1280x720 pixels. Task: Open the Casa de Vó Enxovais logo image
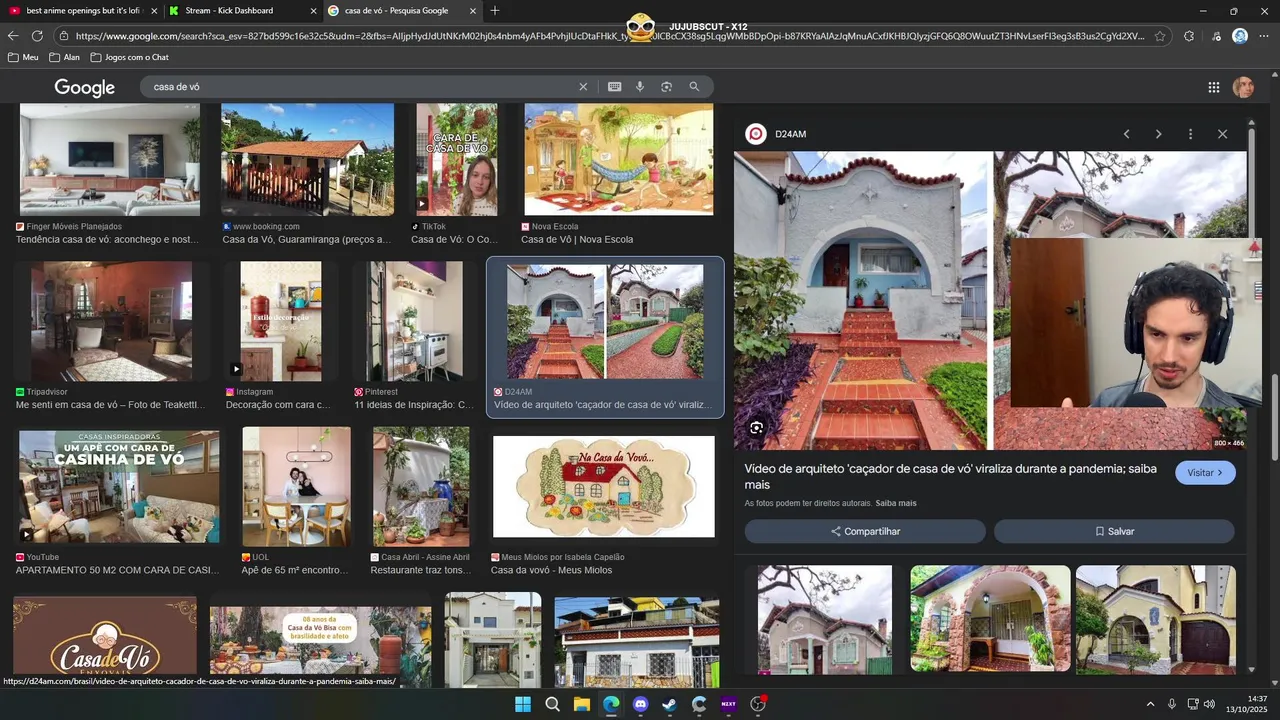105,640
